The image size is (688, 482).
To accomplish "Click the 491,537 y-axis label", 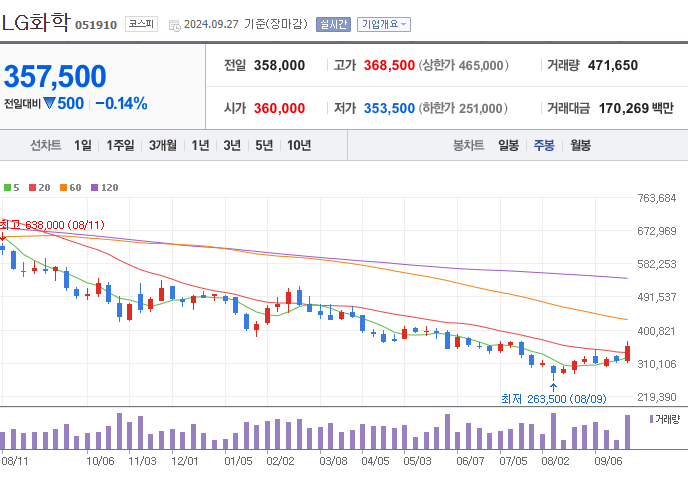I will [657, 297].
